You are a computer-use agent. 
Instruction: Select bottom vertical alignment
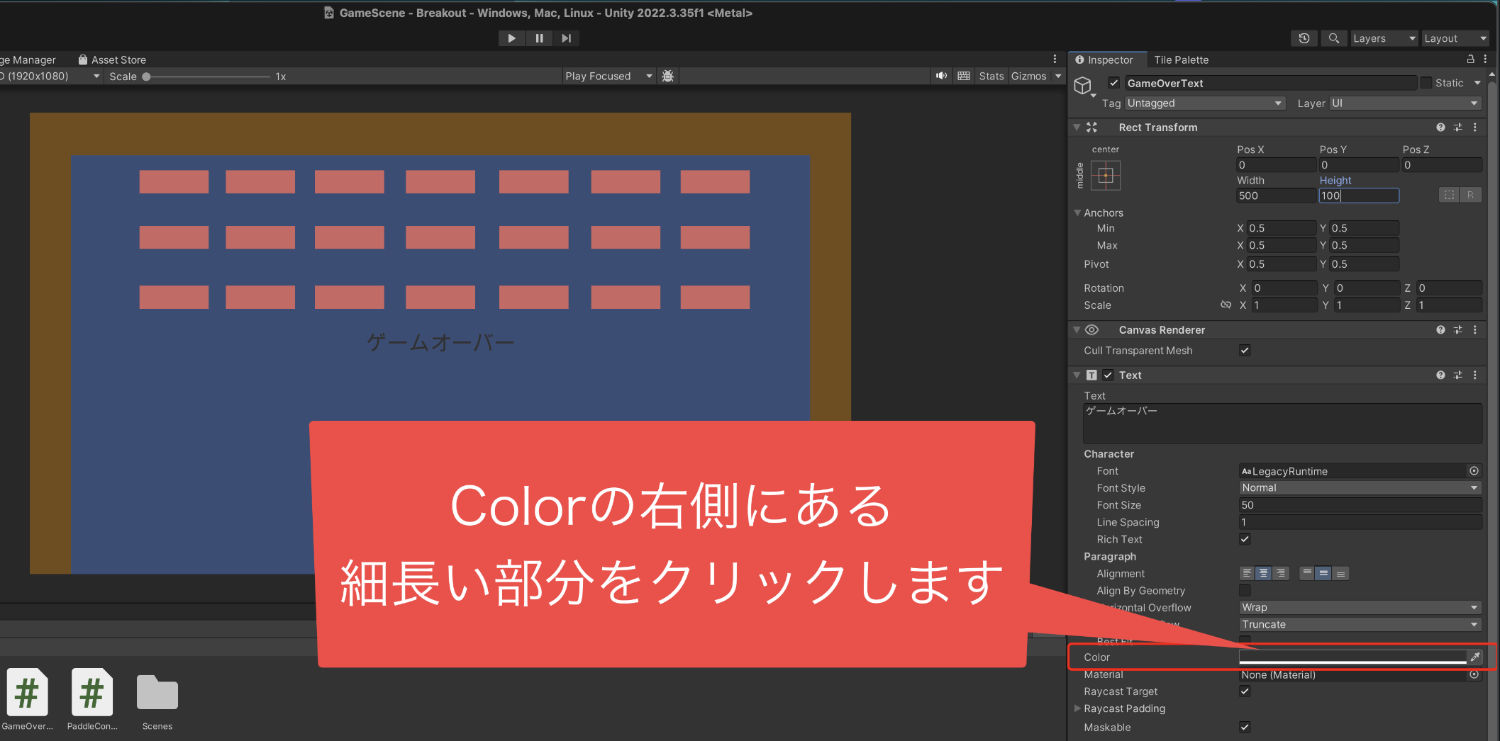pyautogui.click(x=1341, y=573)
